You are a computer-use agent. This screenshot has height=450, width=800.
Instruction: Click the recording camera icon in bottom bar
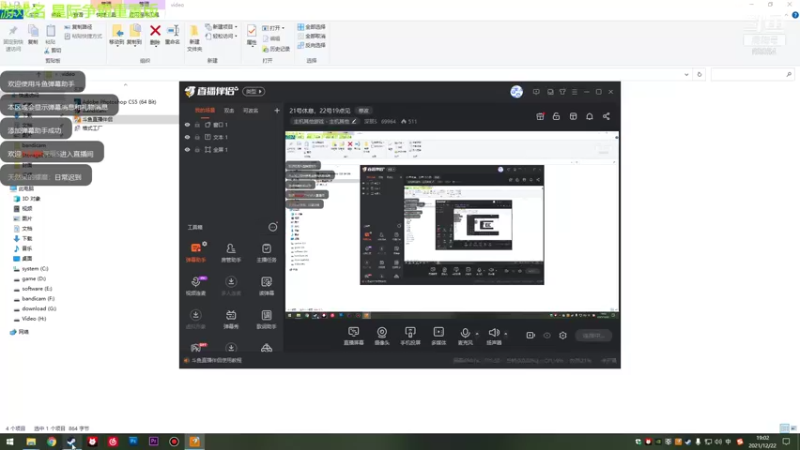coord(530,335)
